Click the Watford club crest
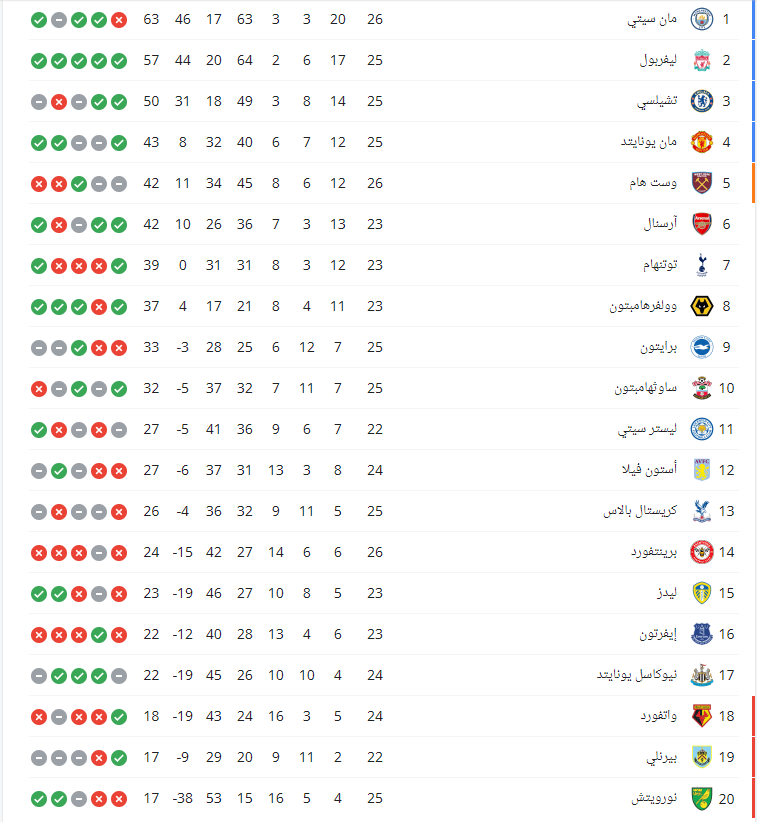Screen dimensions: 757x822 tap(702, 716)
